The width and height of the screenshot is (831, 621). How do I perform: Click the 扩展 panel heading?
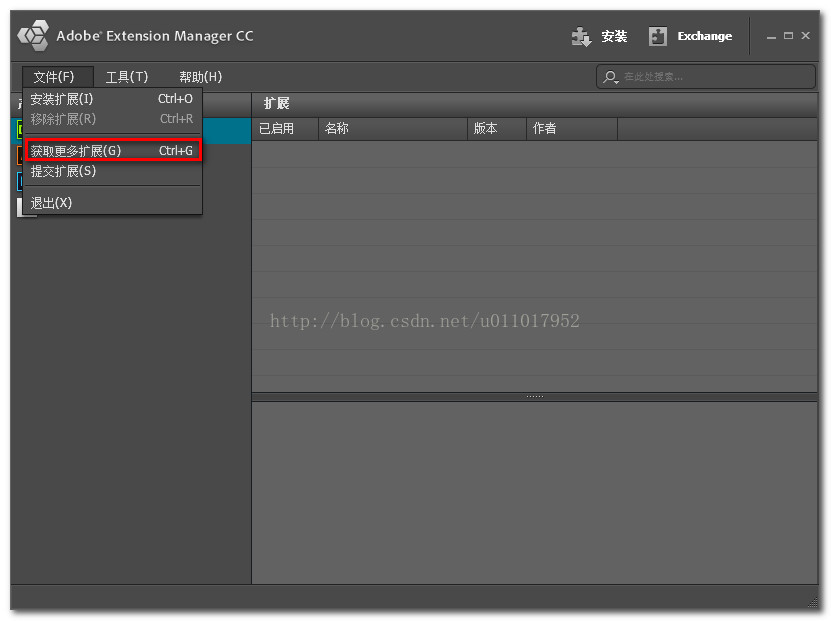pos(277,103)
